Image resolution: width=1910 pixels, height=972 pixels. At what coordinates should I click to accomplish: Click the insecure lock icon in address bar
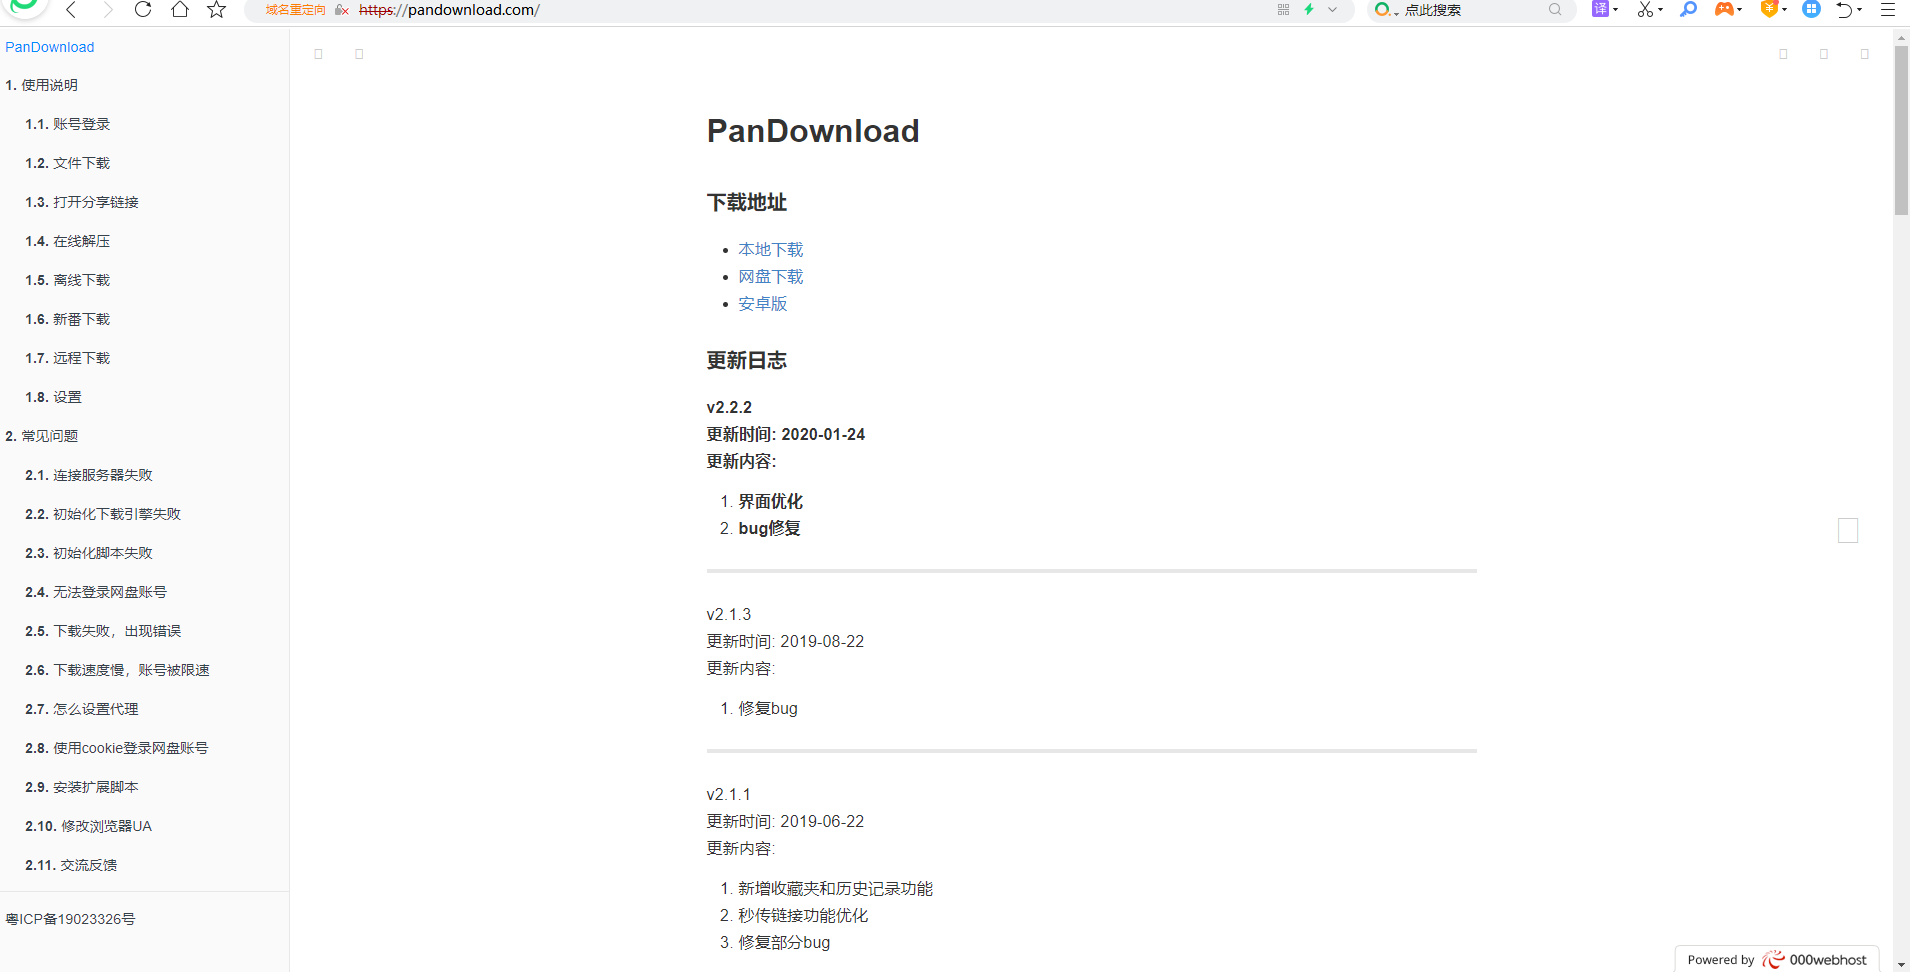click(342, 10)
